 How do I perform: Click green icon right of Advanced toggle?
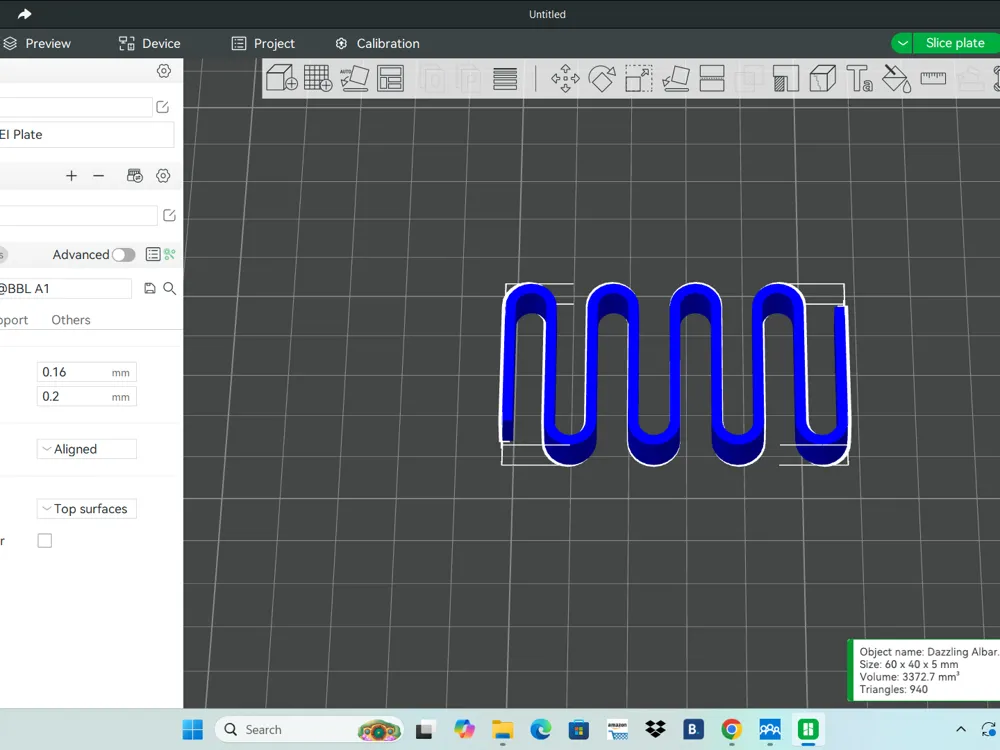click(170, 254)
